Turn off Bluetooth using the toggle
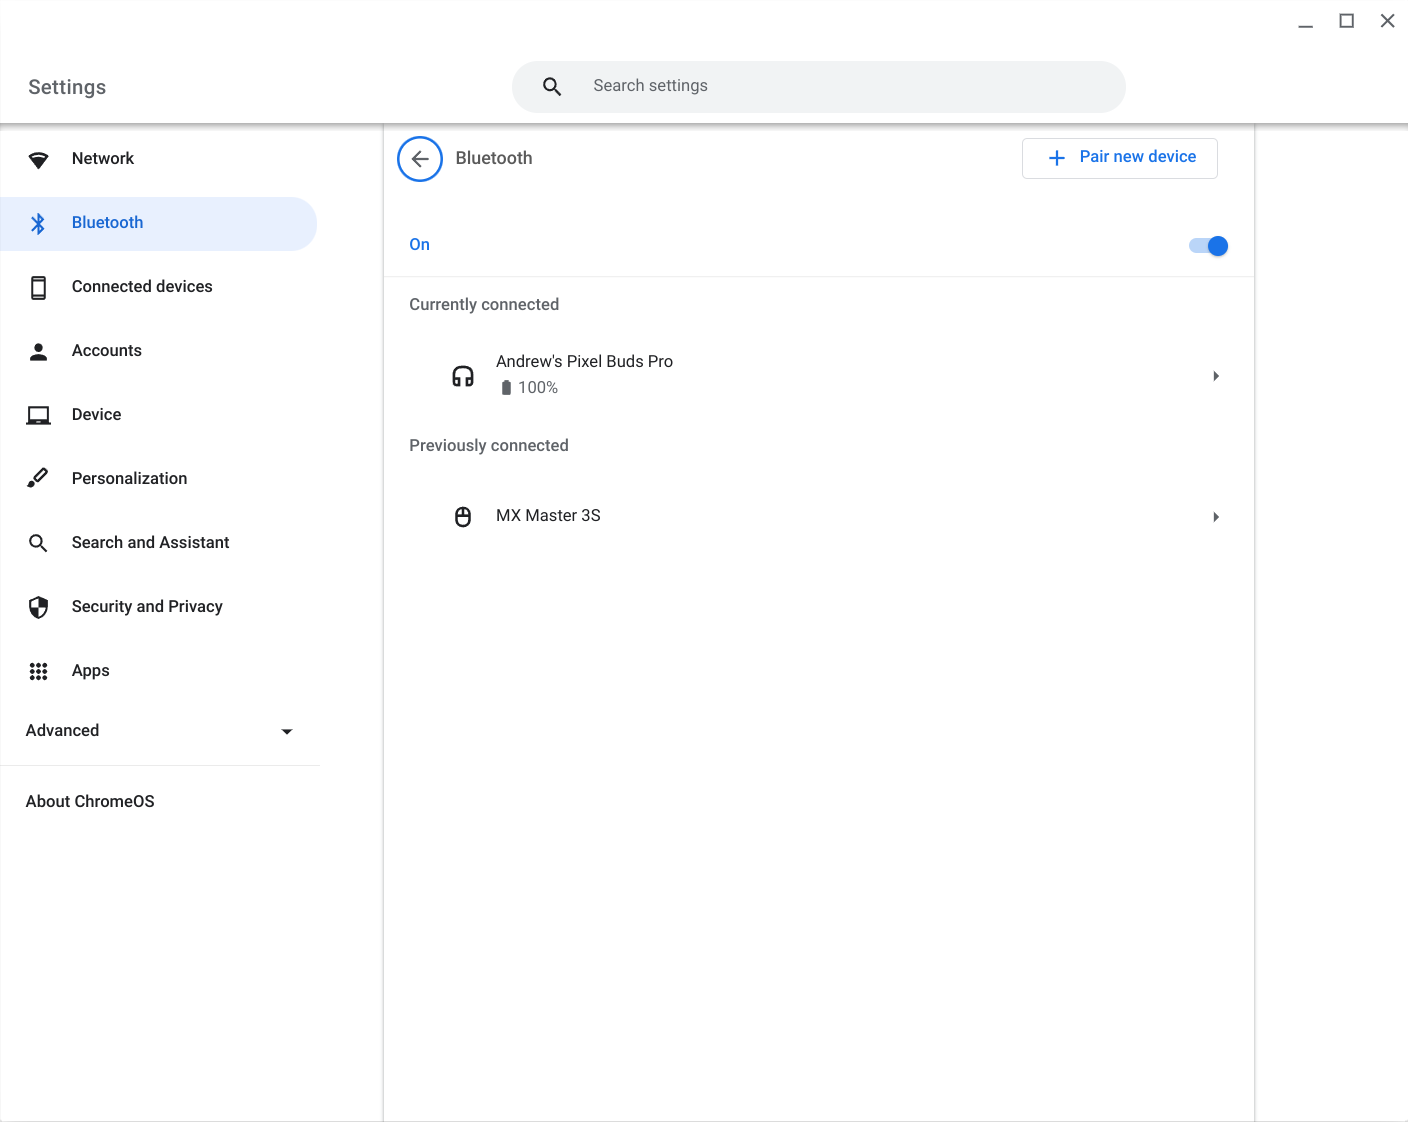1408x1122 pixels. 1207,245
